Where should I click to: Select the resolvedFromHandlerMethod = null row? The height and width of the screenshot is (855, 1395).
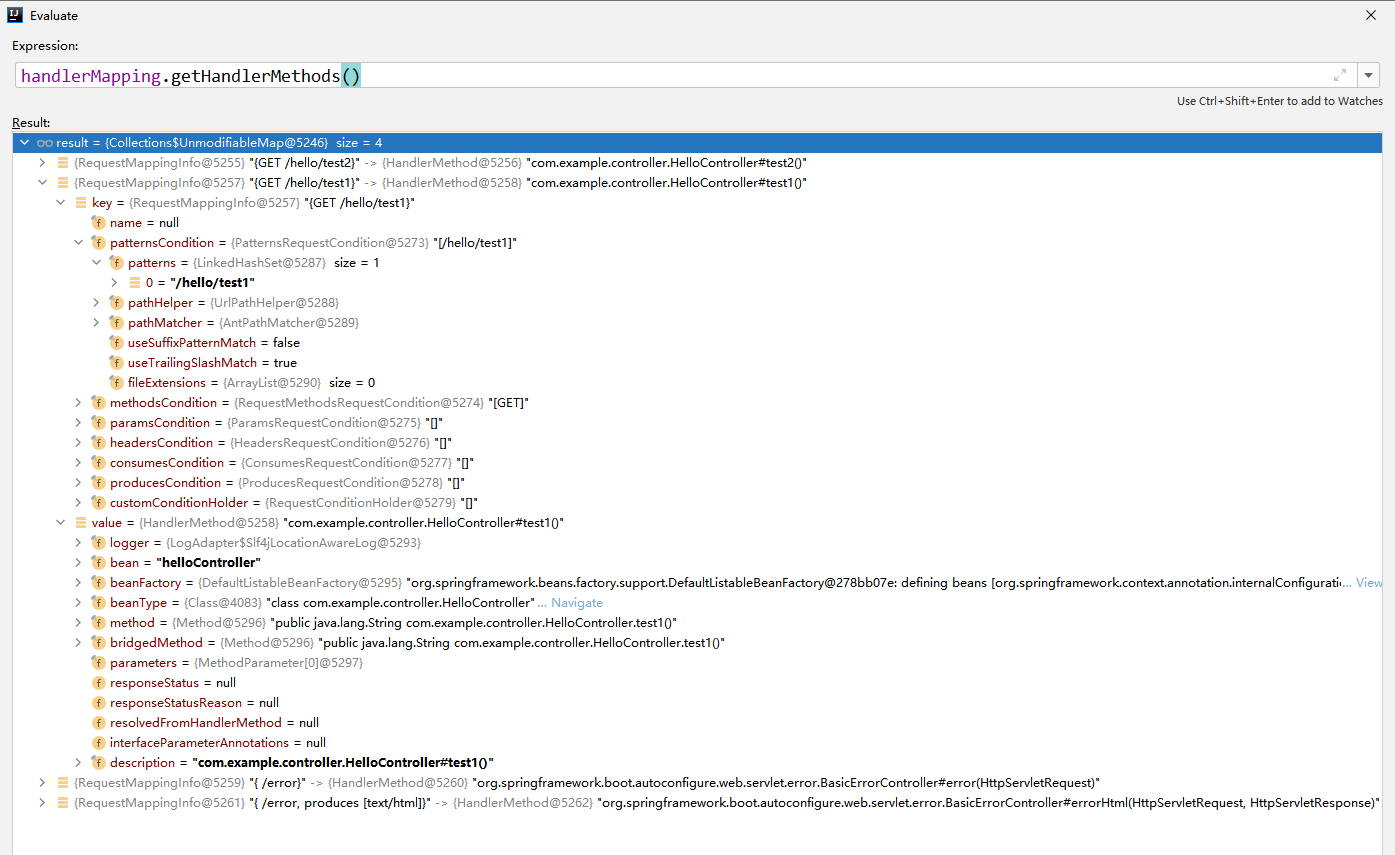point(698,723)
